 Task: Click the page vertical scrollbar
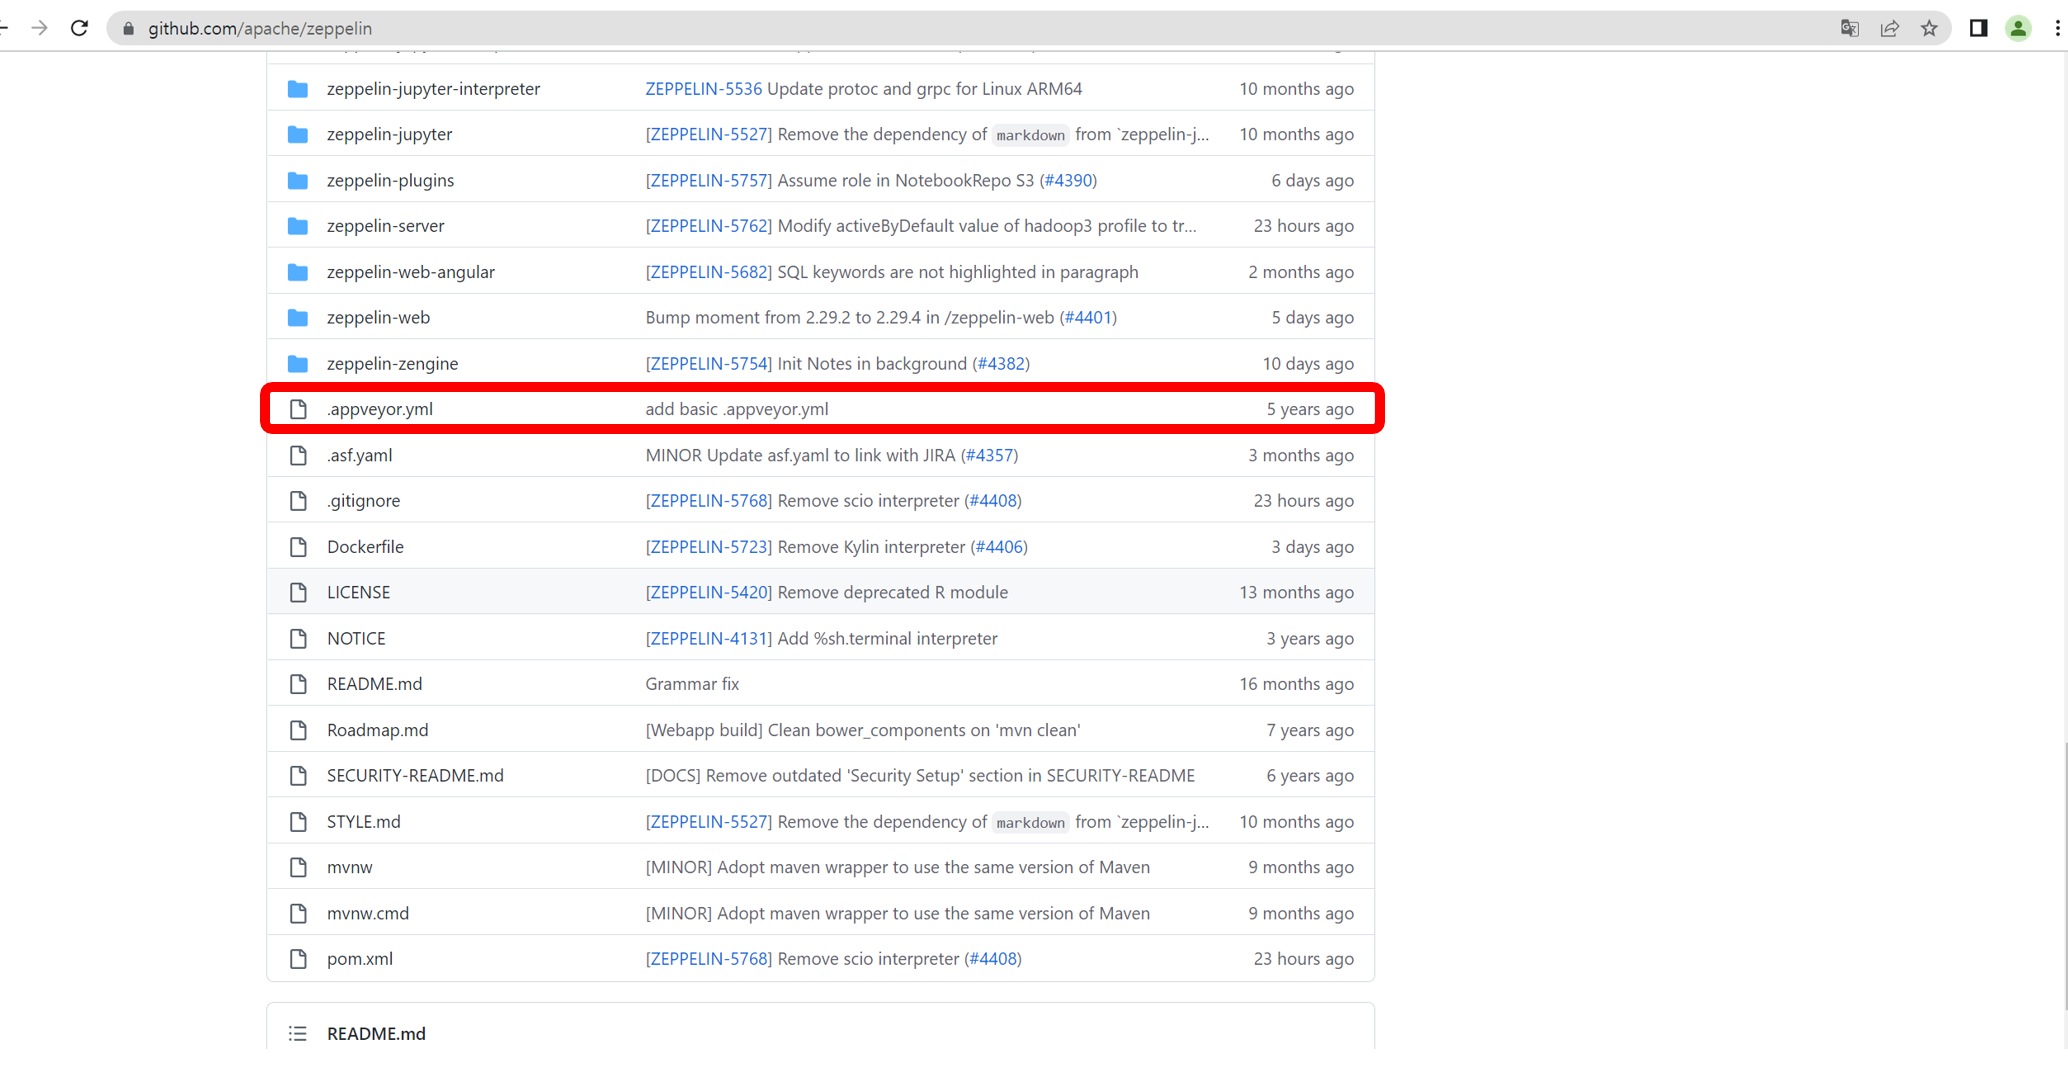(x=2064, y=878)
